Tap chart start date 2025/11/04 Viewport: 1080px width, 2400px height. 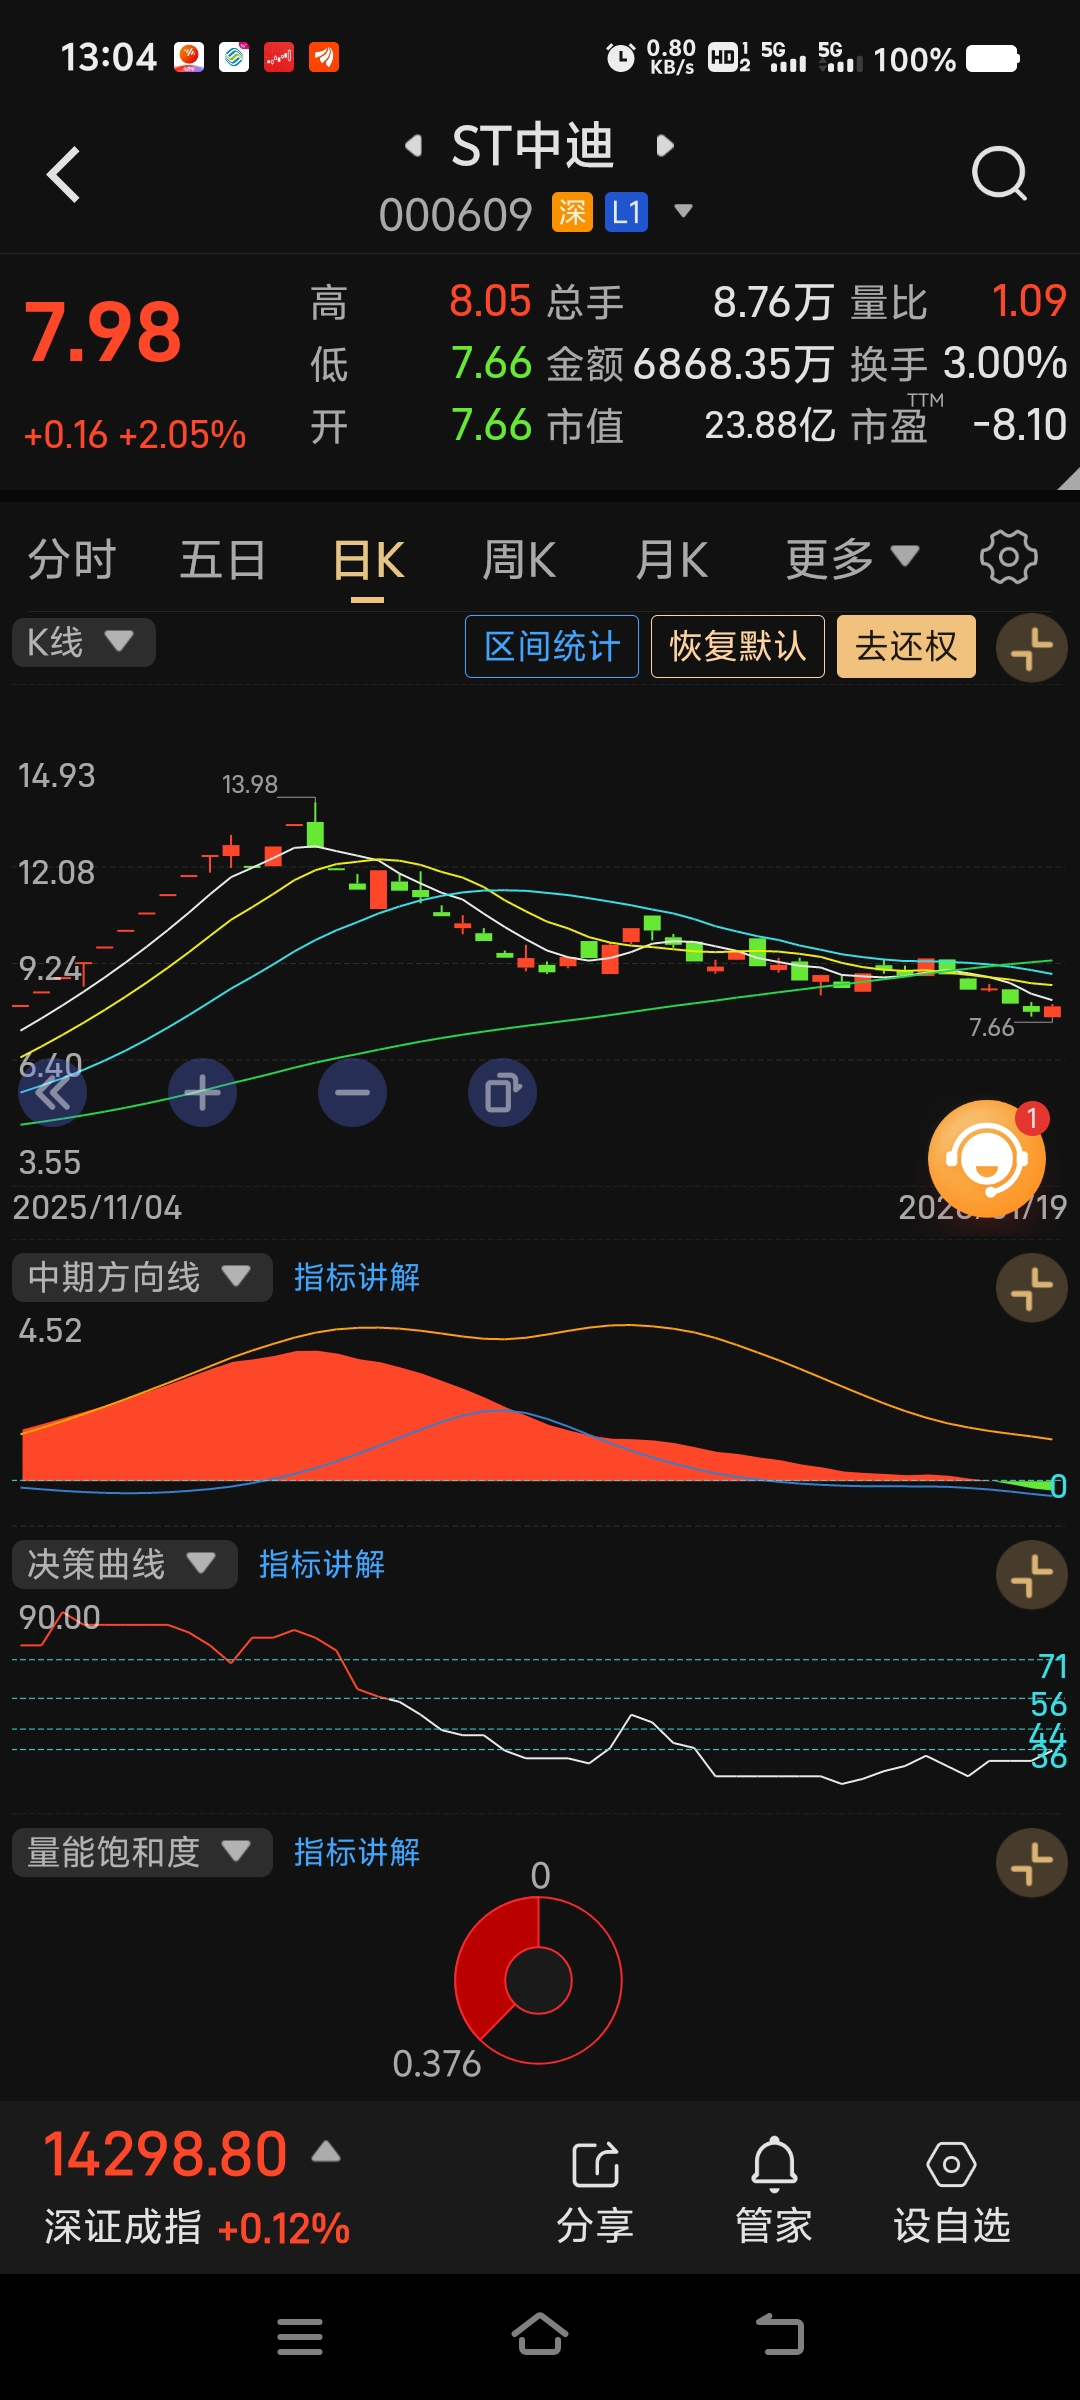coord(97,1207)
